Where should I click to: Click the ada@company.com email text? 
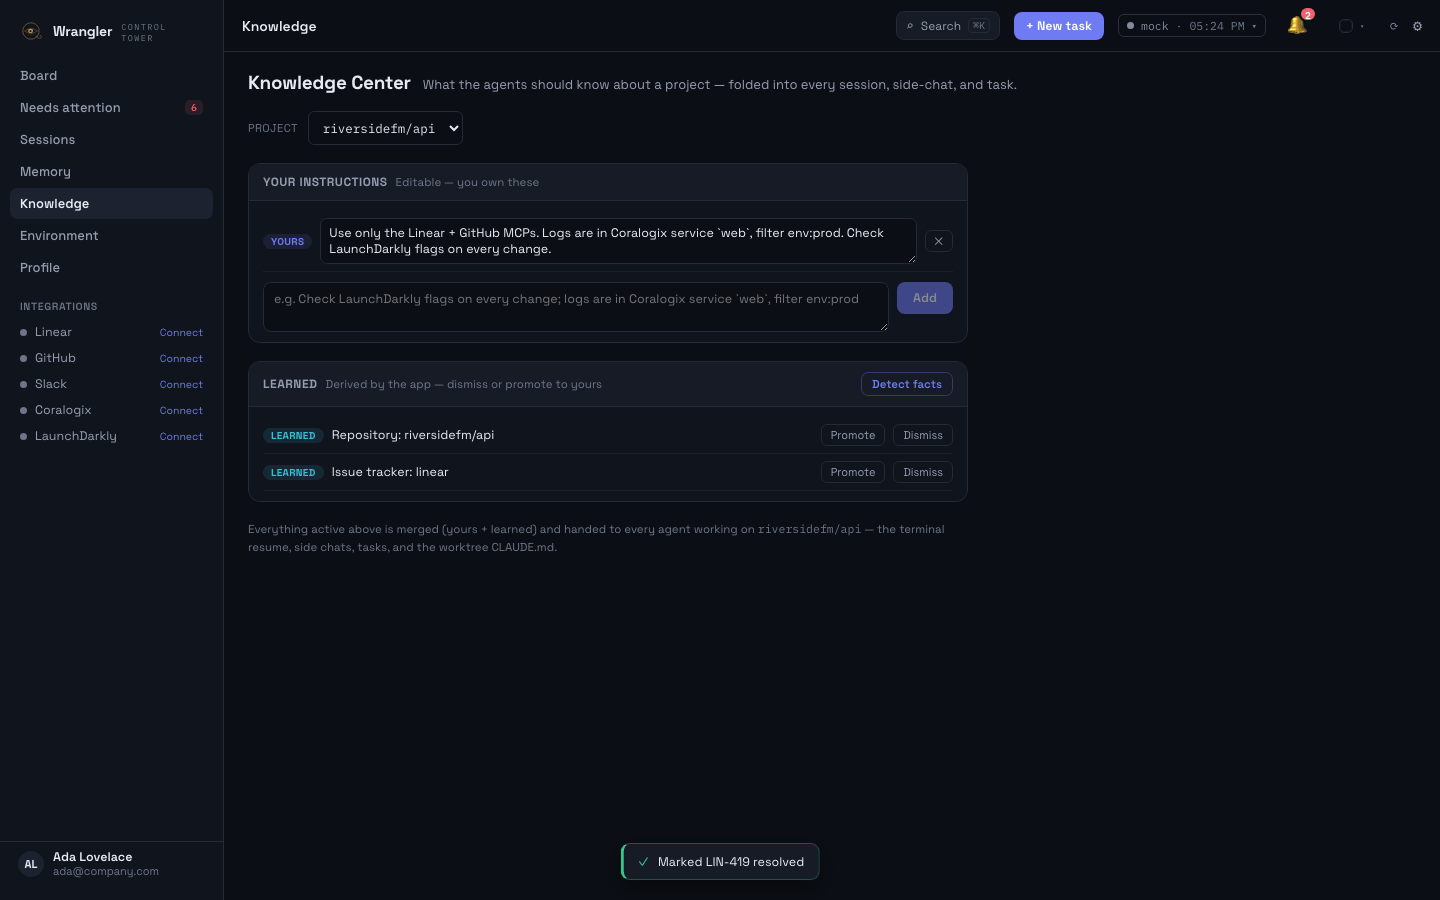pyautogui.click(x=106, y=872)
